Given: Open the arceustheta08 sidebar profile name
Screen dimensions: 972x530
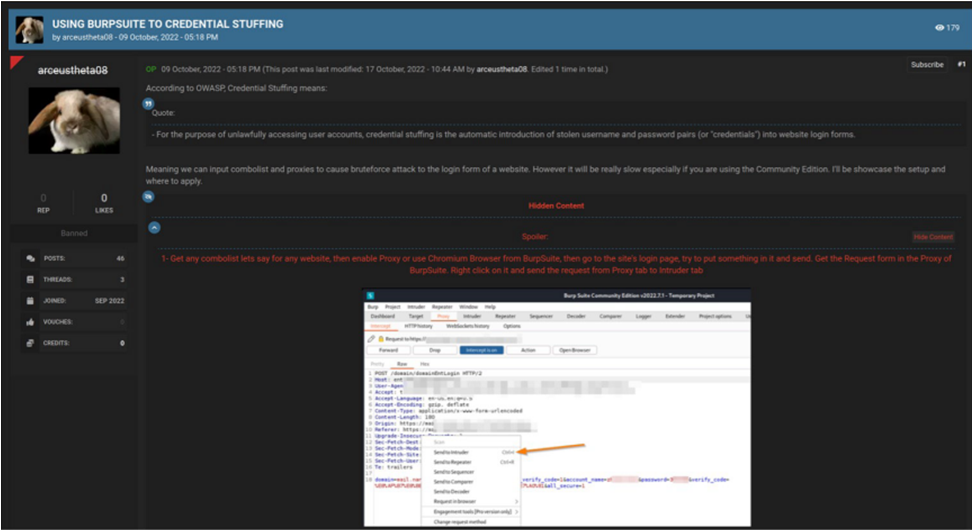Looking at the screenshot, I should click(x=73, y=71).
